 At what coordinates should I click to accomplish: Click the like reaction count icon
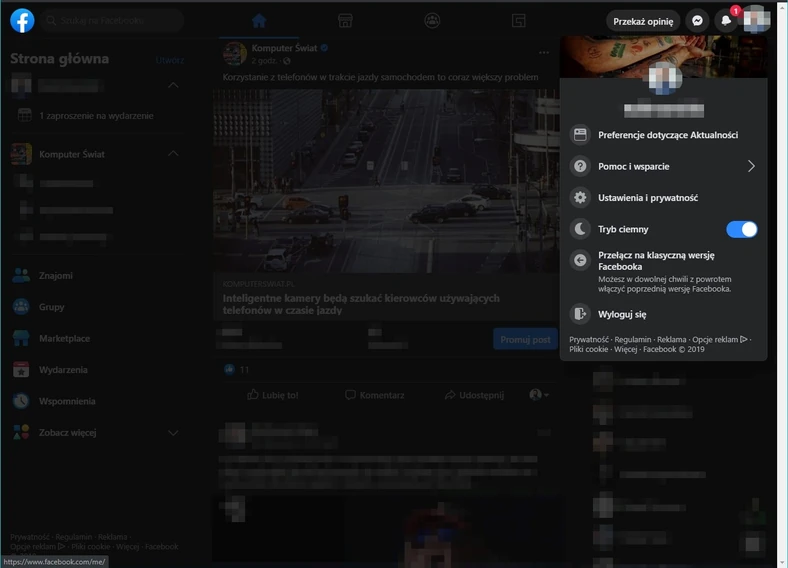pyautogui.click(x=230, y=370)
